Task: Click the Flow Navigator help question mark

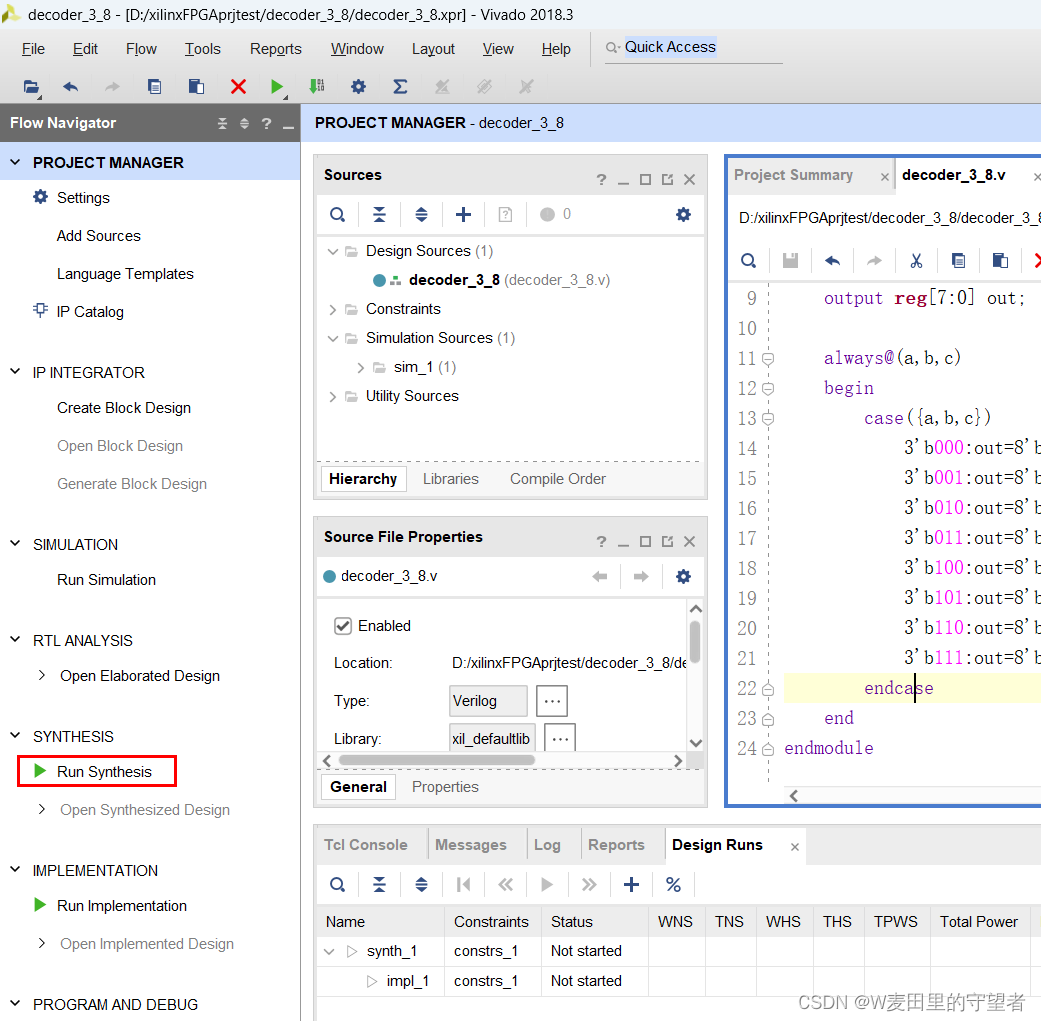Action: pos(266,123)
